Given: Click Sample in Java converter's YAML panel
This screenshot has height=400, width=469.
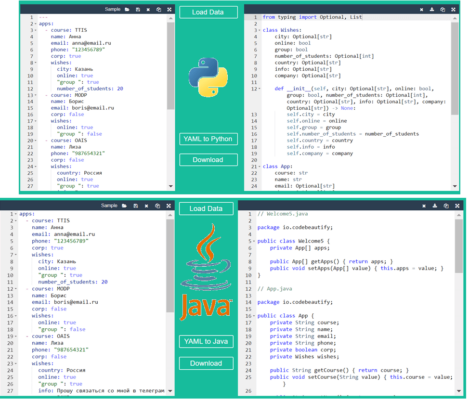Looking at the screenshot, I should tap(109, 205).
